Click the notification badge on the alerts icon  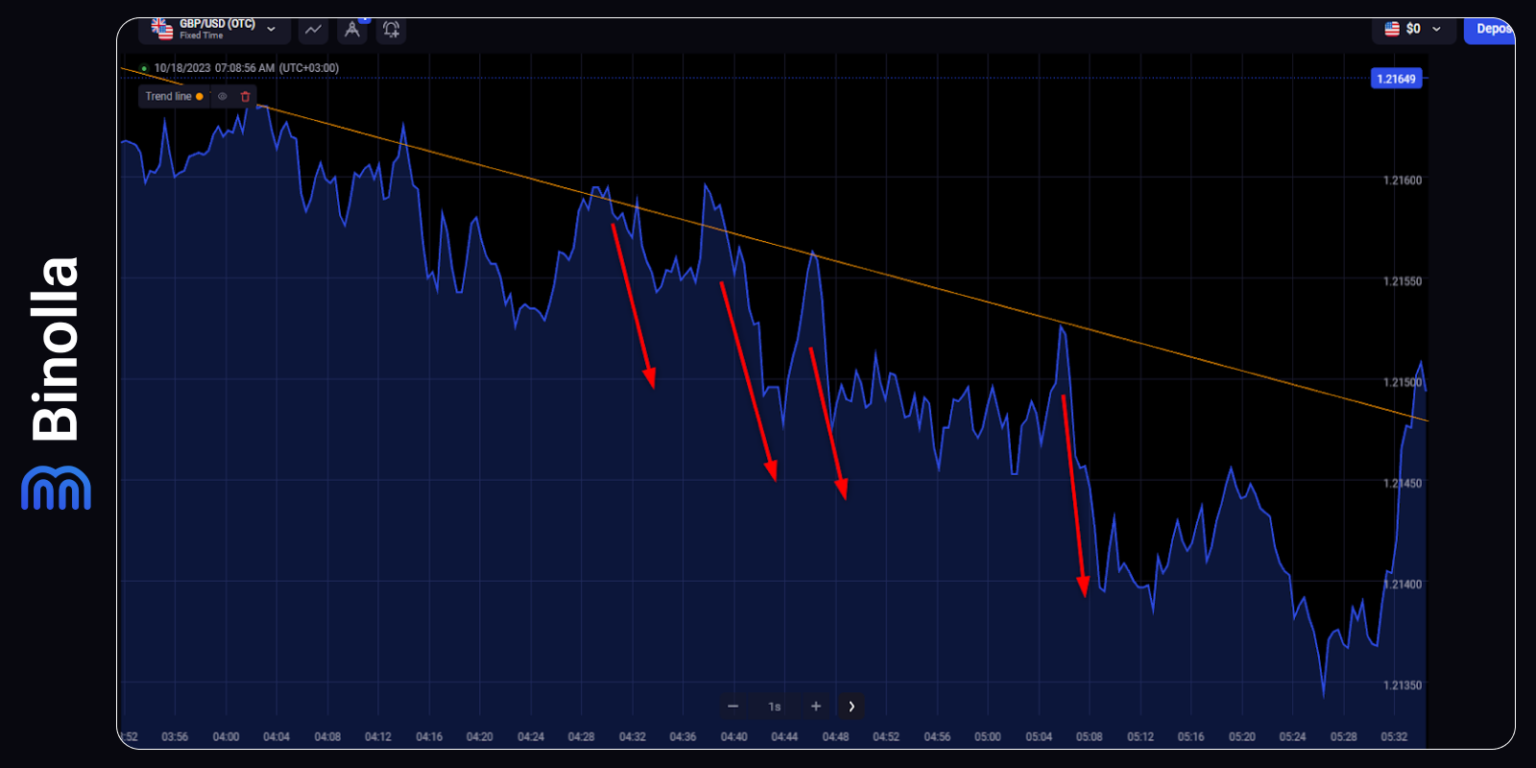(364, 20)
